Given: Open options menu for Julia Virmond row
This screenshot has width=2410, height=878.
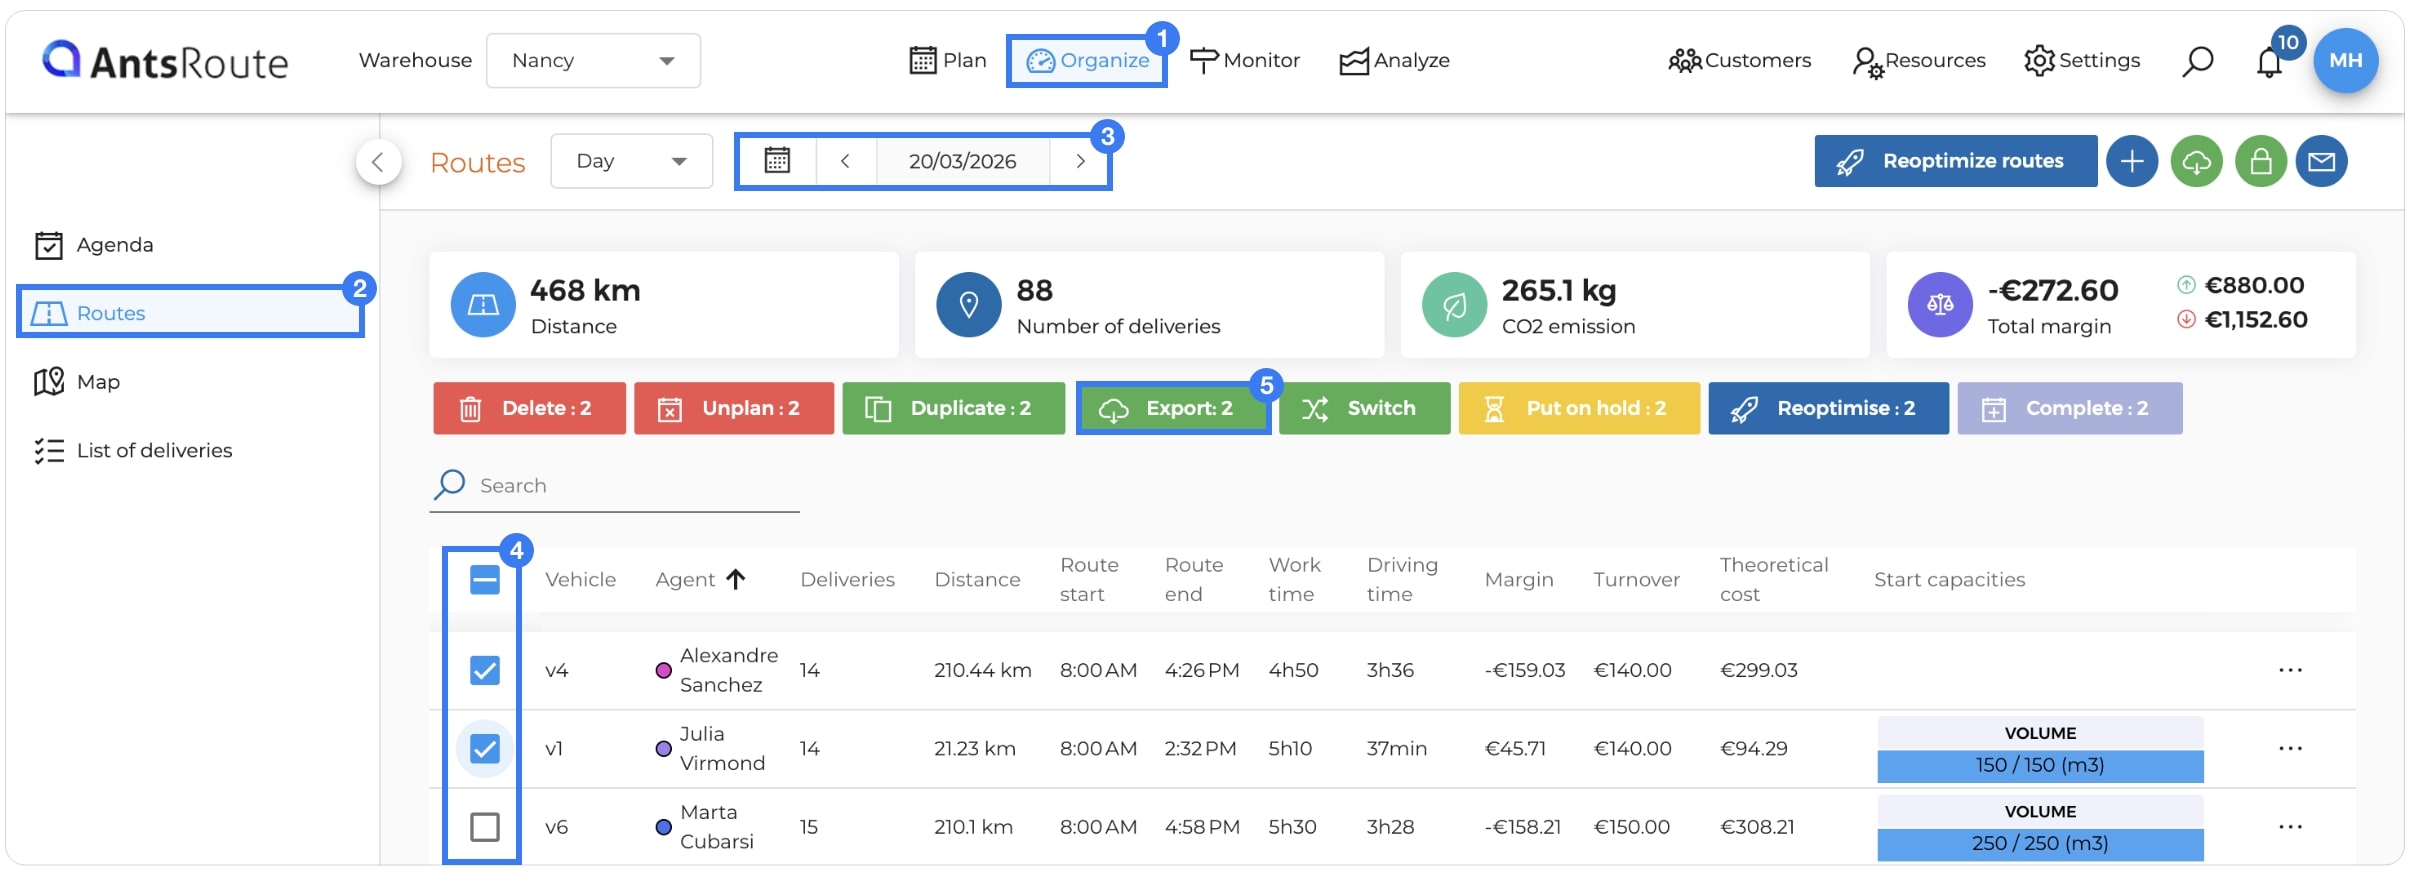Looking at the screenshot, I should click(x=2290, y=749).
